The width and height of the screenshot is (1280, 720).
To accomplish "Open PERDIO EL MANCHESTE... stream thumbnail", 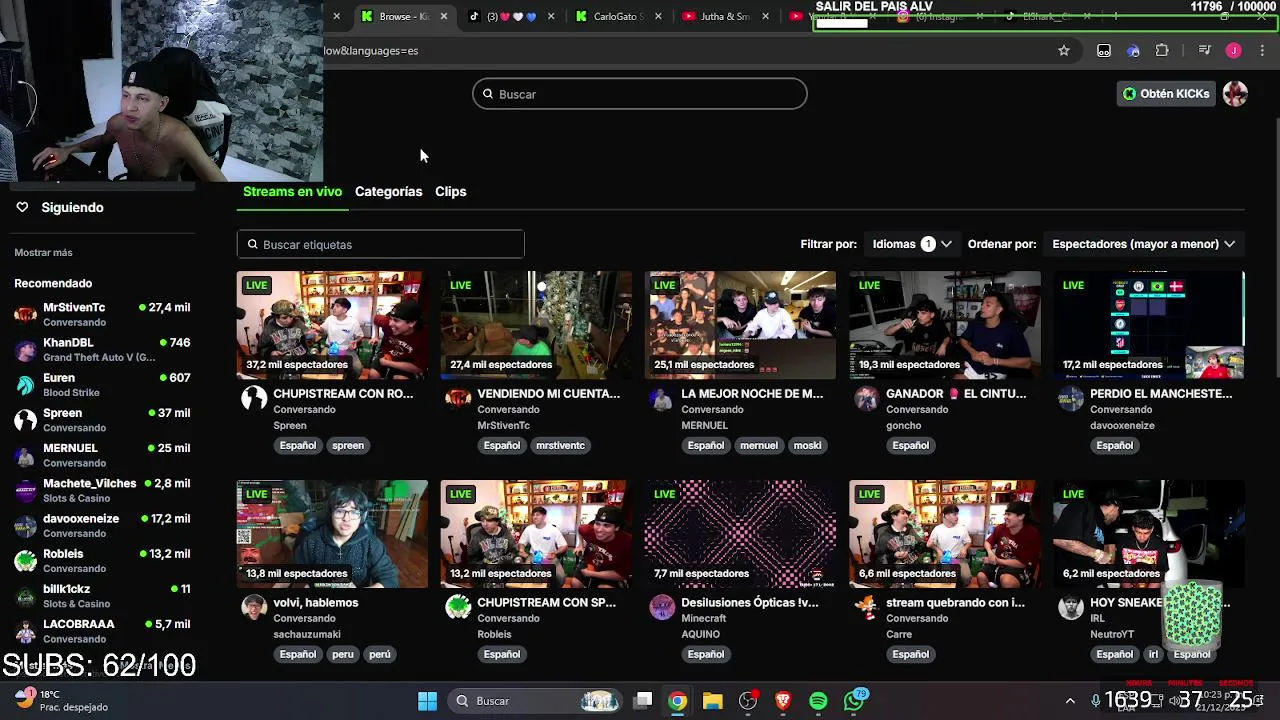I will (1148, 325).
